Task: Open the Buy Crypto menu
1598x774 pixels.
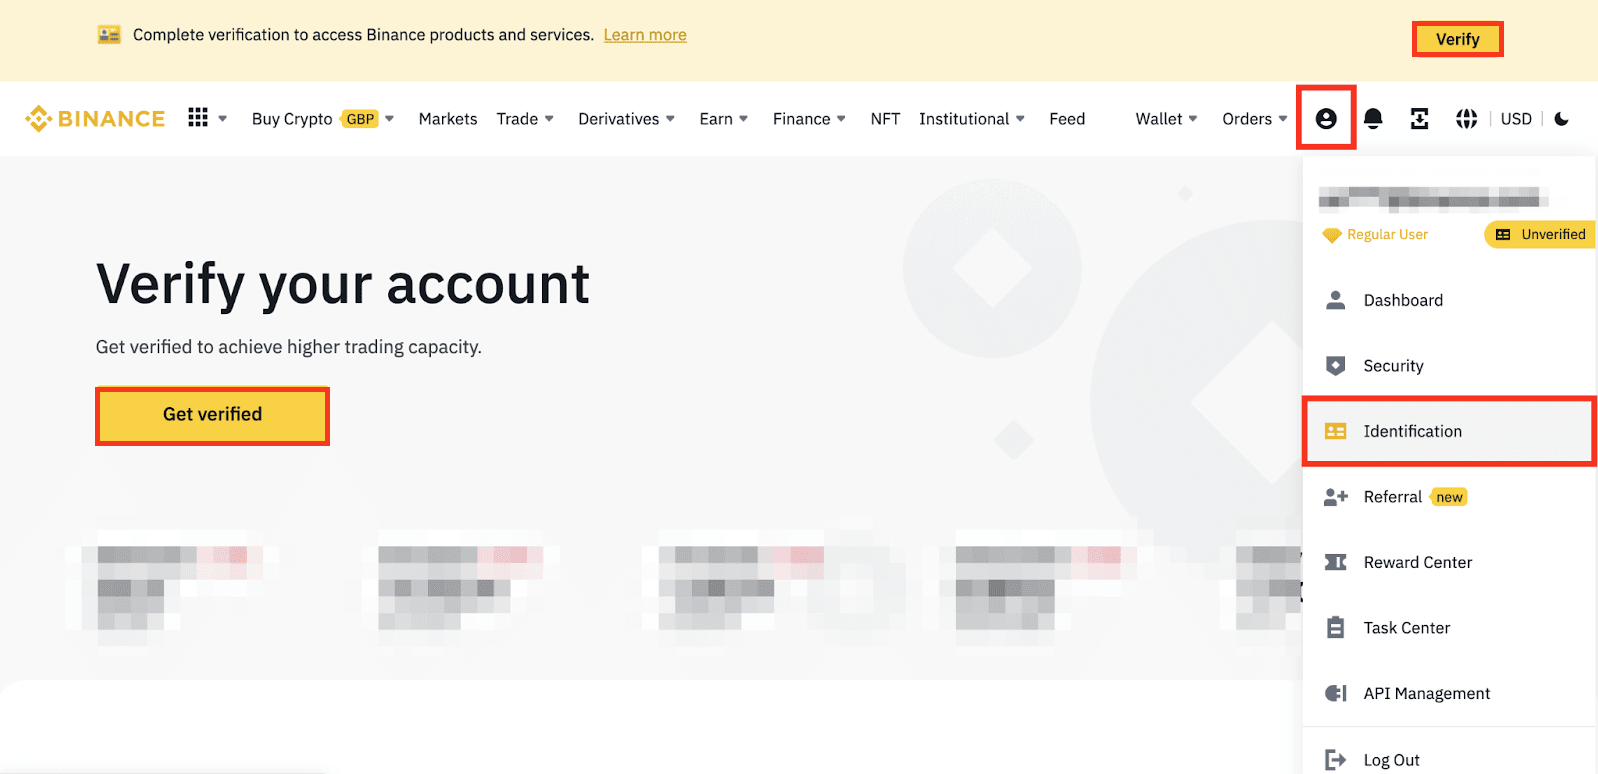Action: coord(292,119)
